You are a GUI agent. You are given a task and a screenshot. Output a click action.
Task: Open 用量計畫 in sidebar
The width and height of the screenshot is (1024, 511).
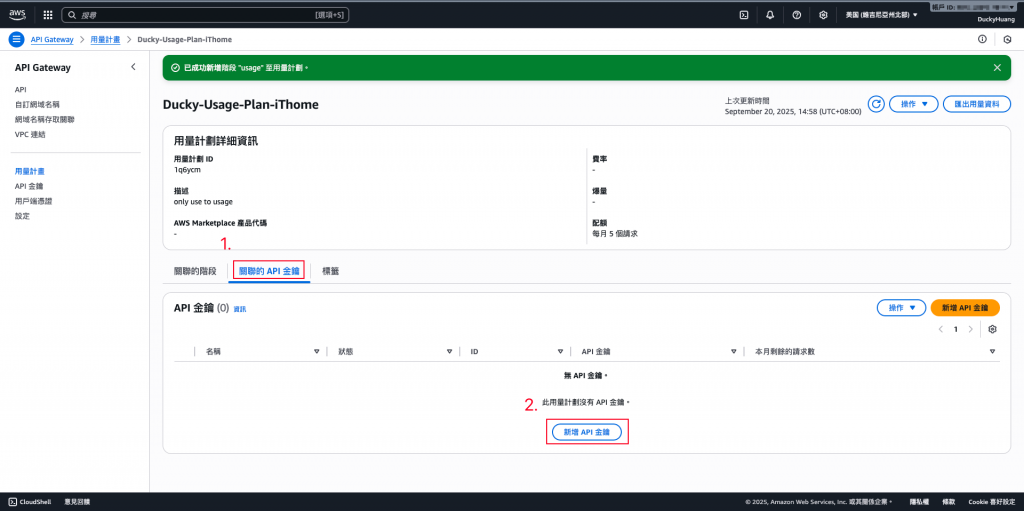click(x=29, y=171)
